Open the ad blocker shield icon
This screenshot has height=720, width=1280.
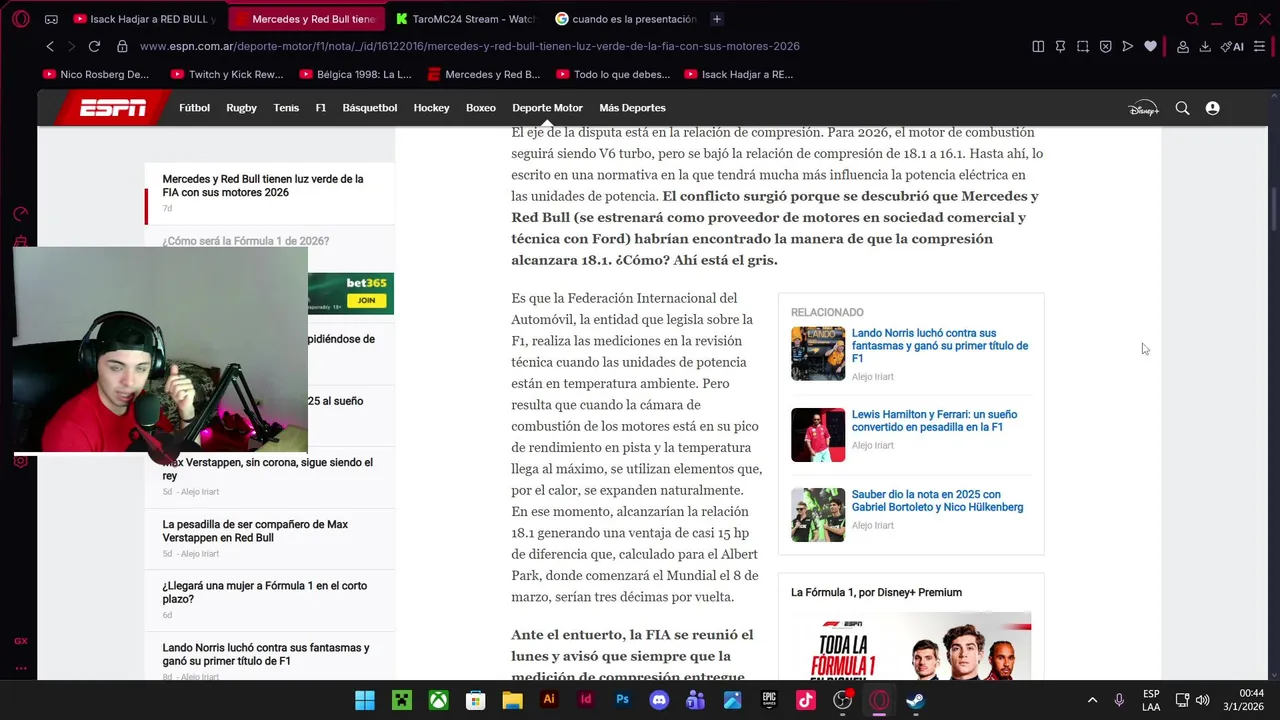[x=1105, y=46]
